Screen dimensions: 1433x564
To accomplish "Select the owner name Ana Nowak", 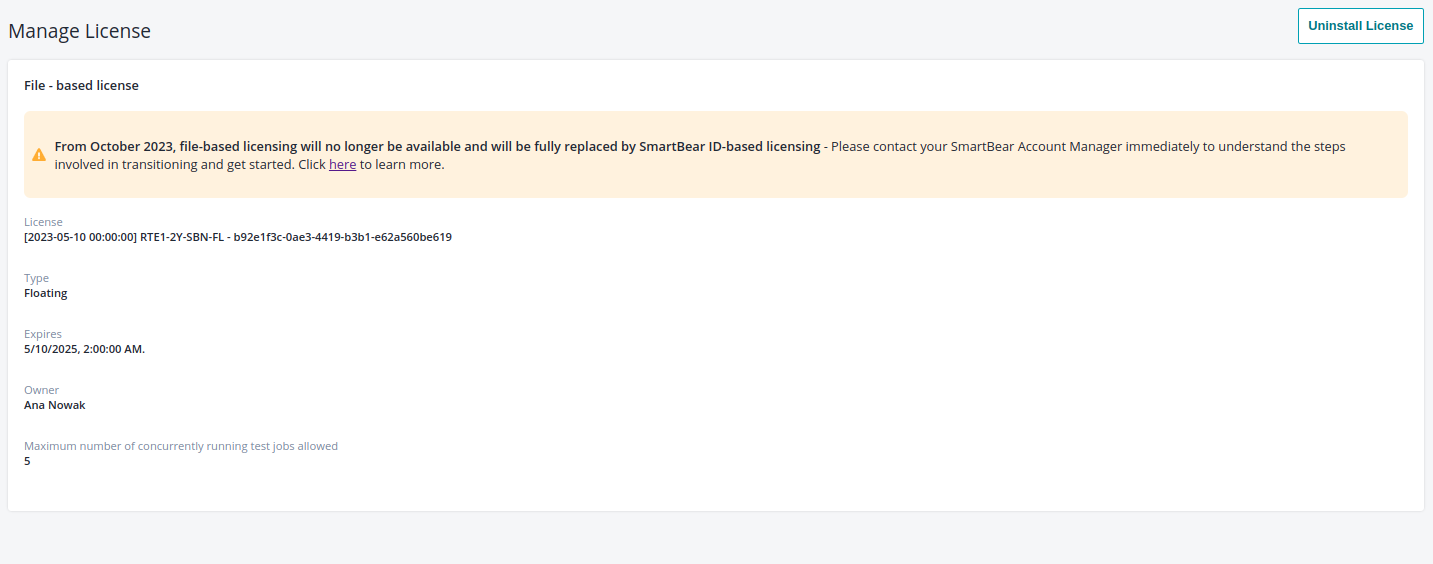I will [x=55, y=406].
